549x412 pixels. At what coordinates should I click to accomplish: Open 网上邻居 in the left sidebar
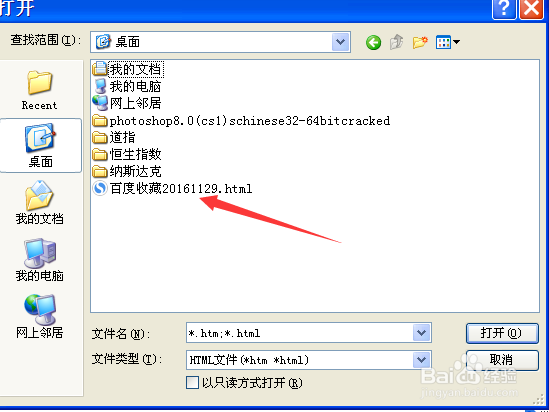[40, 317]
